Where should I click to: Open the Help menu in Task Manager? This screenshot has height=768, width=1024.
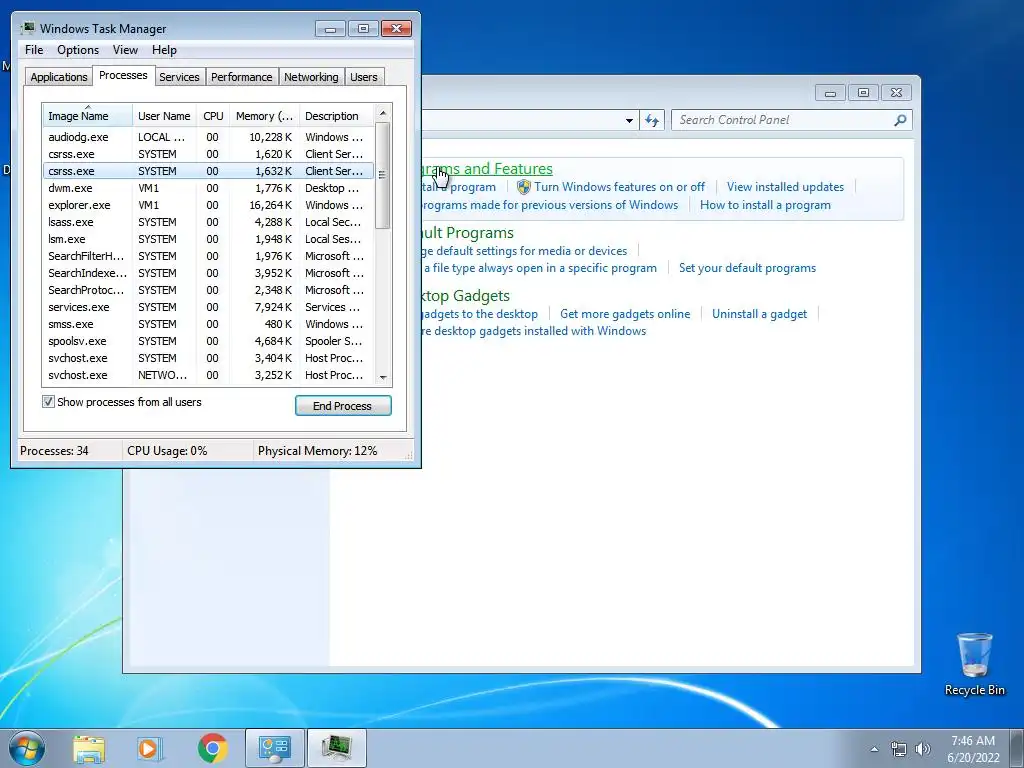(x=164, y=50)
